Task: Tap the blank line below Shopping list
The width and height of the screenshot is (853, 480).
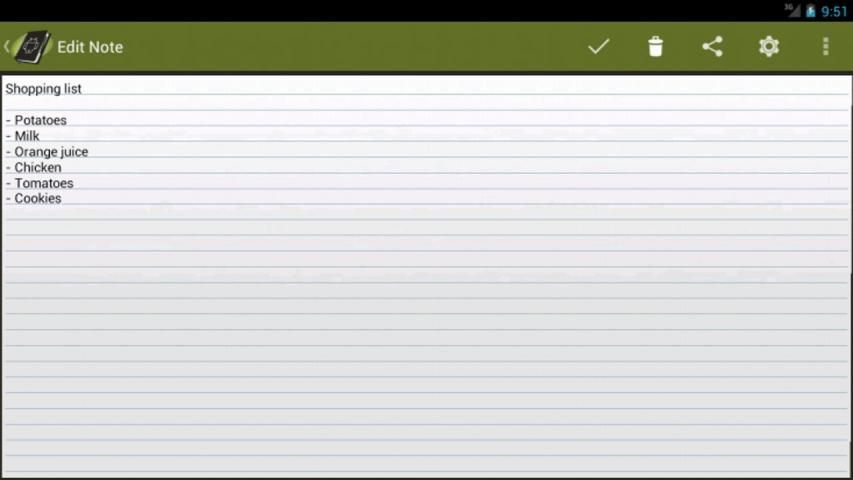Action: point(425,104)
